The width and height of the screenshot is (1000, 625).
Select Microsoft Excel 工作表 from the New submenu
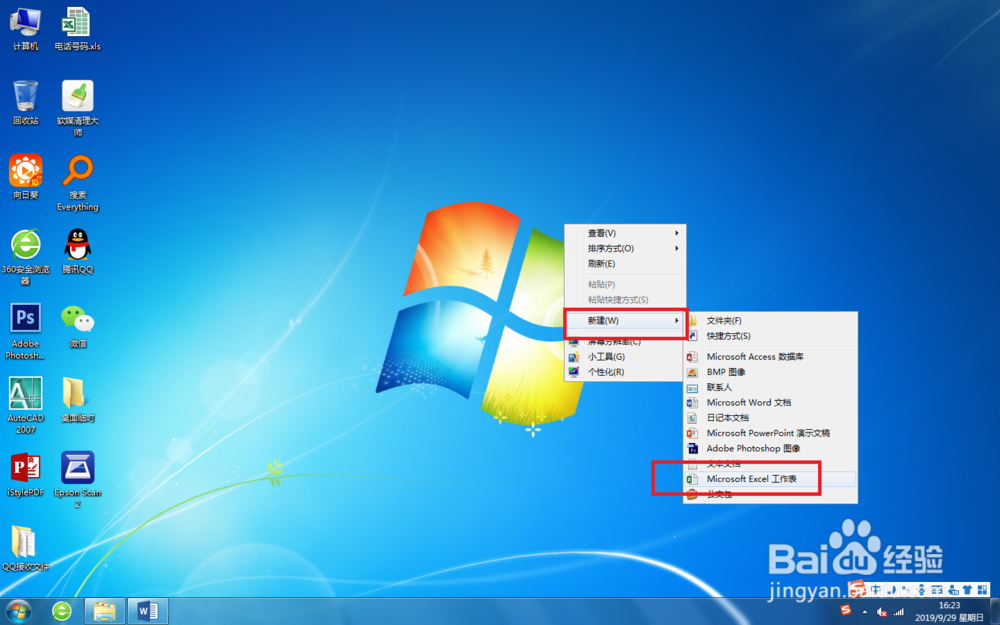752,478
